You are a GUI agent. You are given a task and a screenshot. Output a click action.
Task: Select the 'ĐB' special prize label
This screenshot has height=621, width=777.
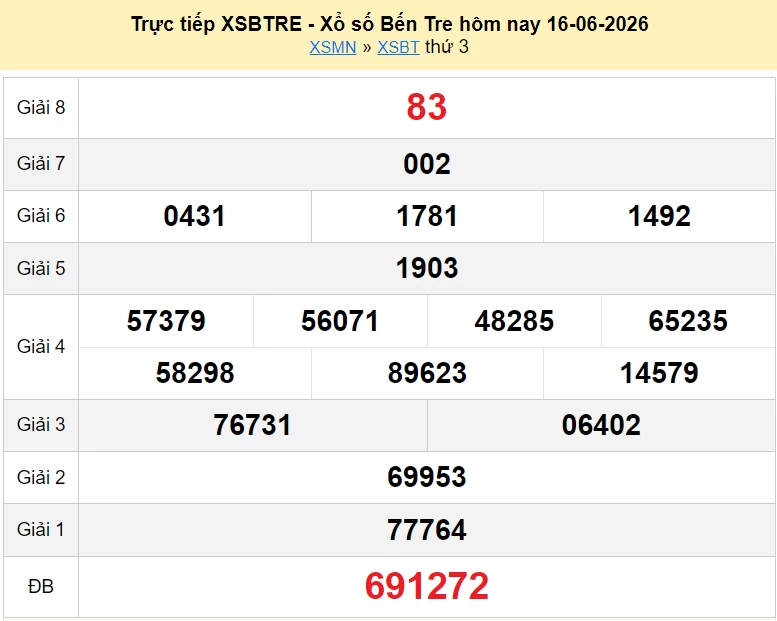(41, 587)
